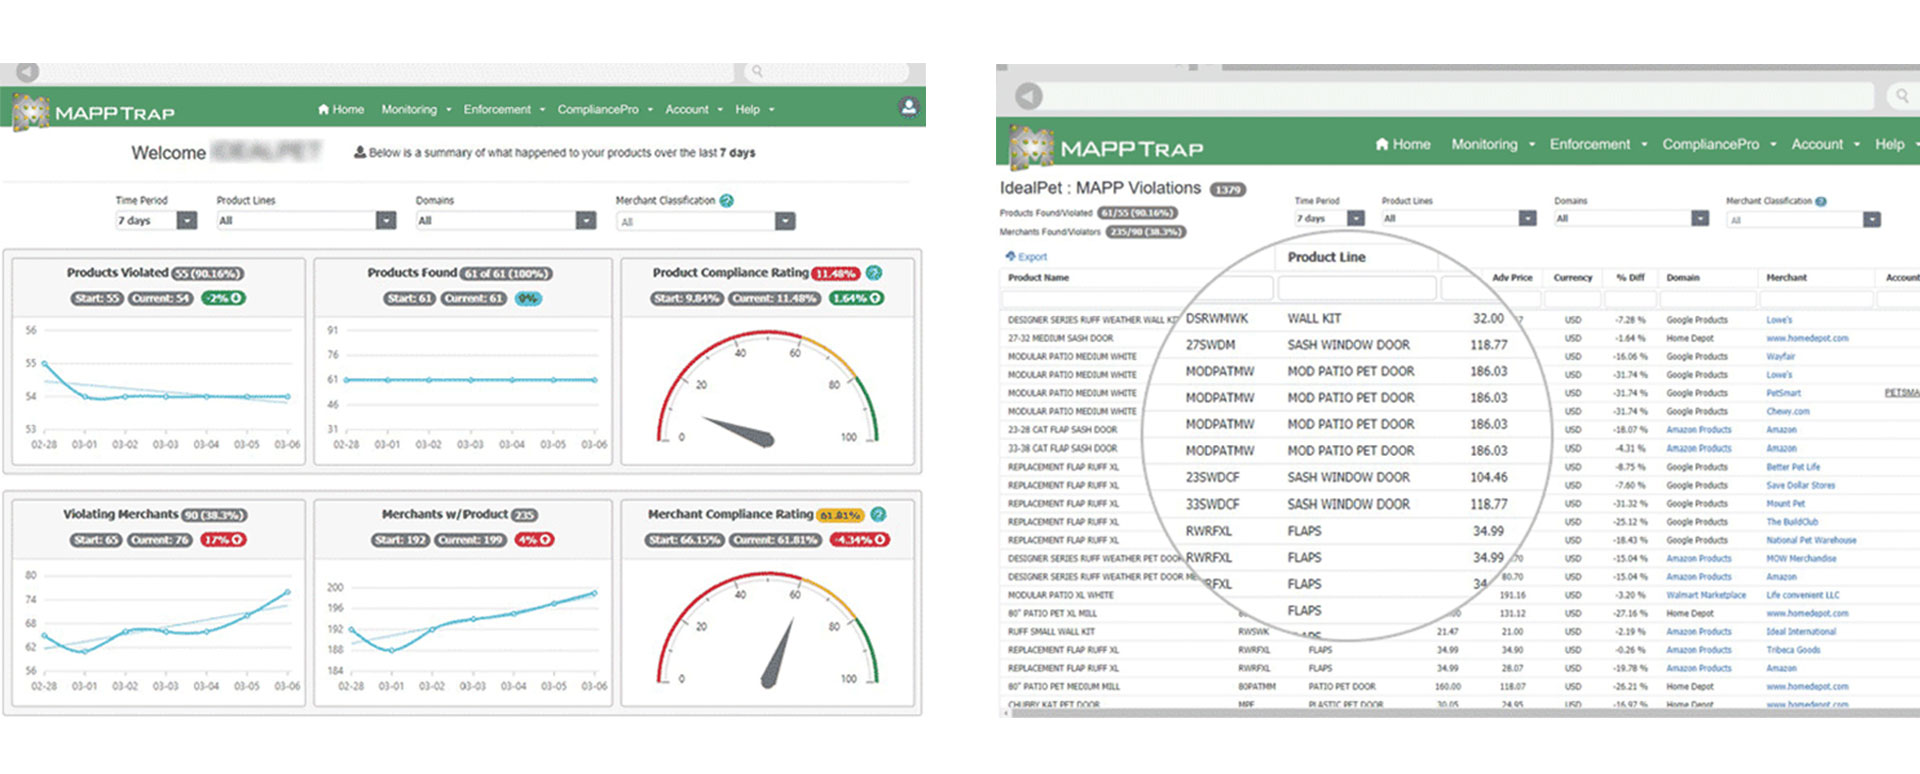Click the green 1.64% change badge
The height and width of the screenshot is (774, 1920).
856,298
